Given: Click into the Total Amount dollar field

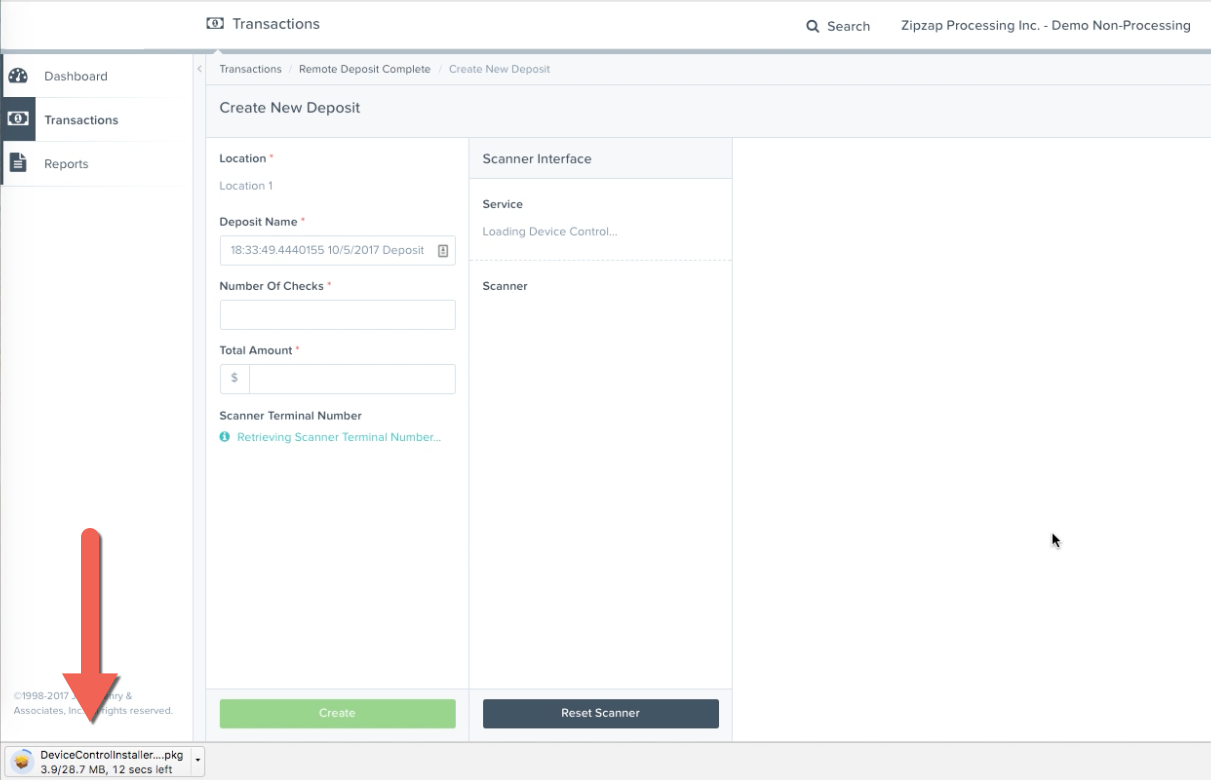Looking at the screenshot, I should pos(351,379).
